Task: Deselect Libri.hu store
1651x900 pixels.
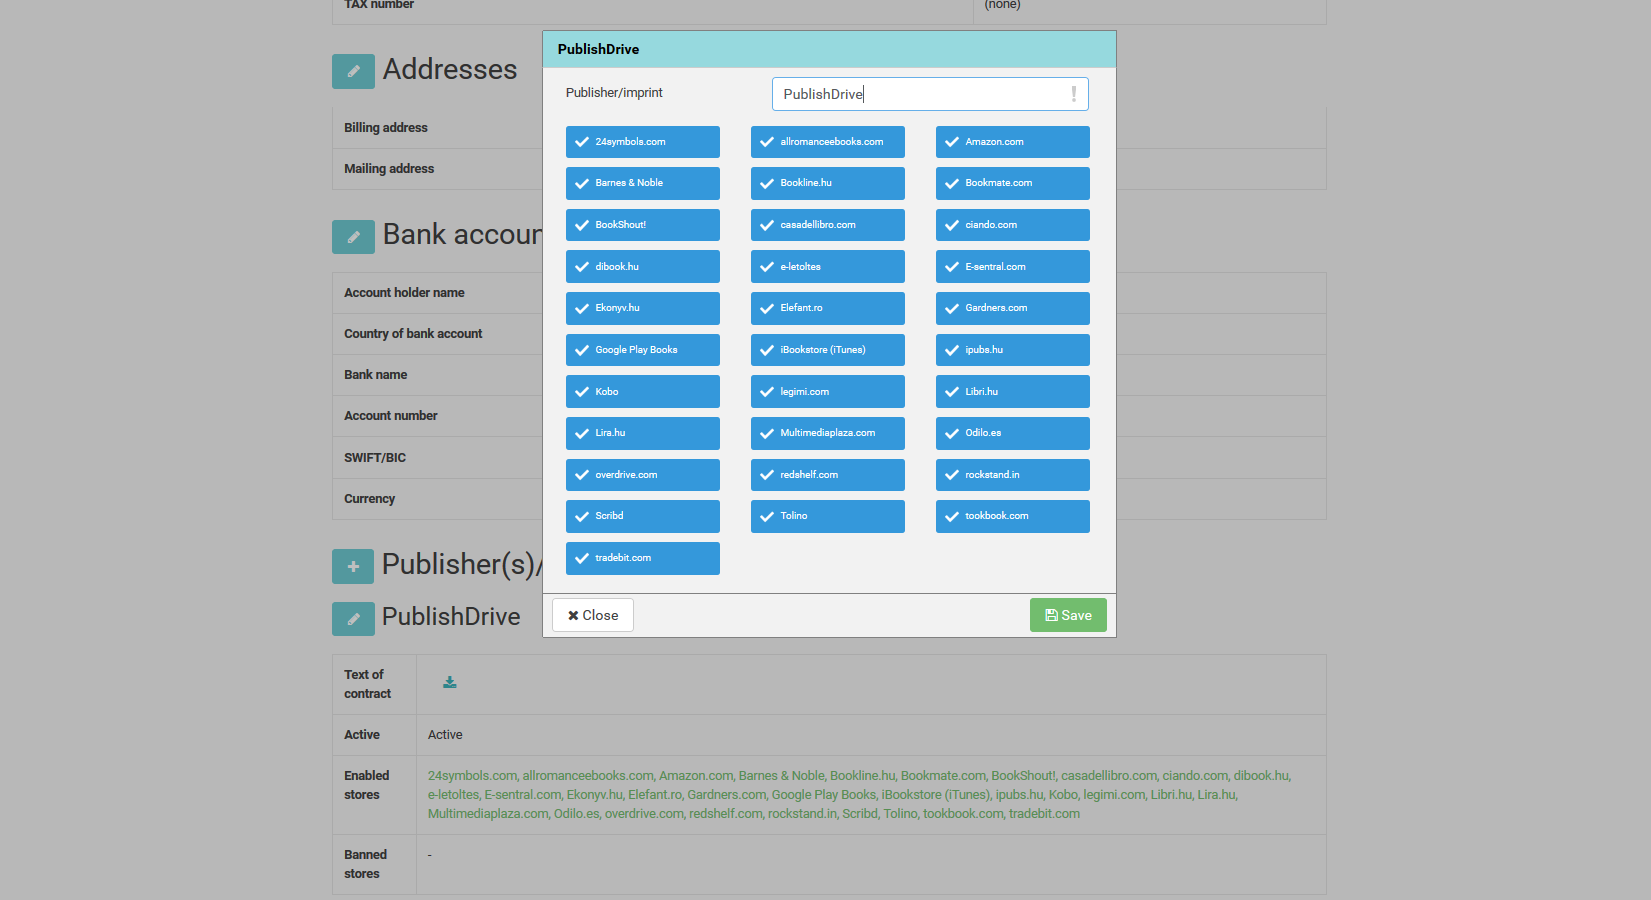Action: coord(1013,392)
